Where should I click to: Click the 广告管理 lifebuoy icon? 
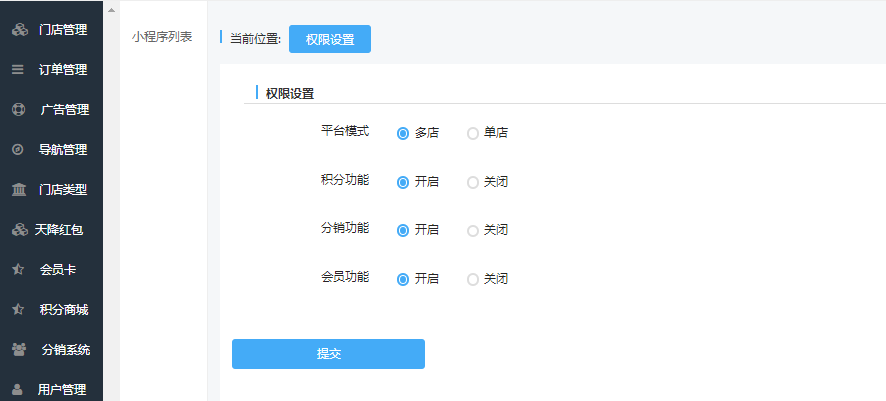point(19,110)
